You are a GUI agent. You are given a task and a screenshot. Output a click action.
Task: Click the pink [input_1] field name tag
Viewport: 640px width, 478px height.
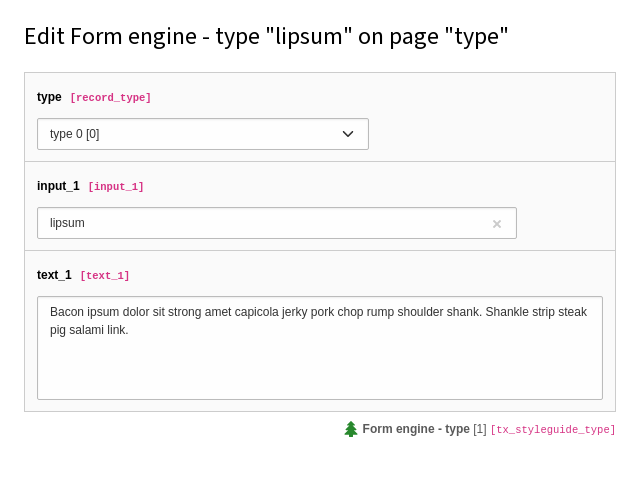pyautogui.click(x=116, y=187)
